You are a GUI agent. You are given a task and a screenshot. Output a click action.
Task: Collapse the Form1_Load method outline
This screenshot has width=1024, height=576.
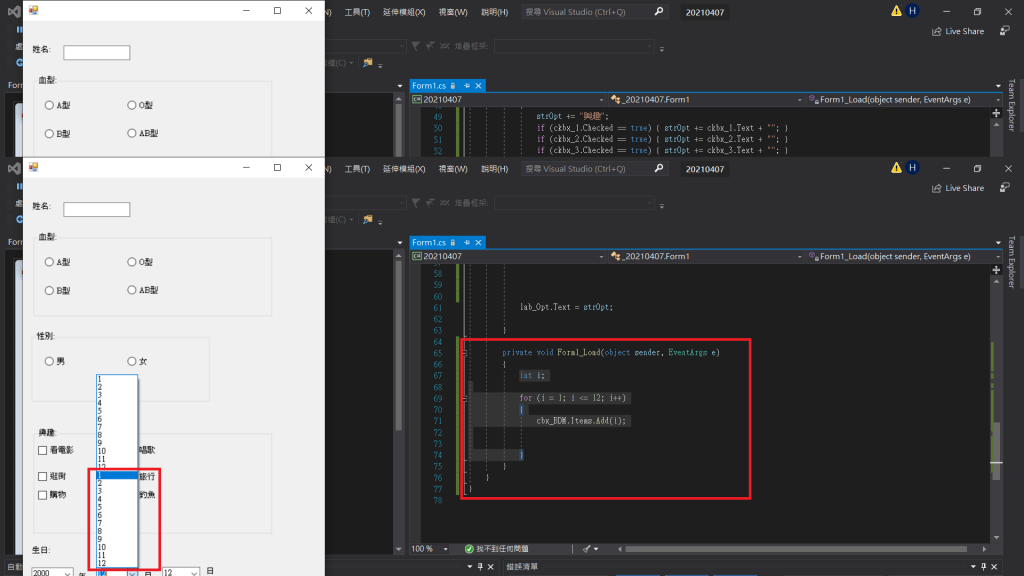(x=464, y=353)
